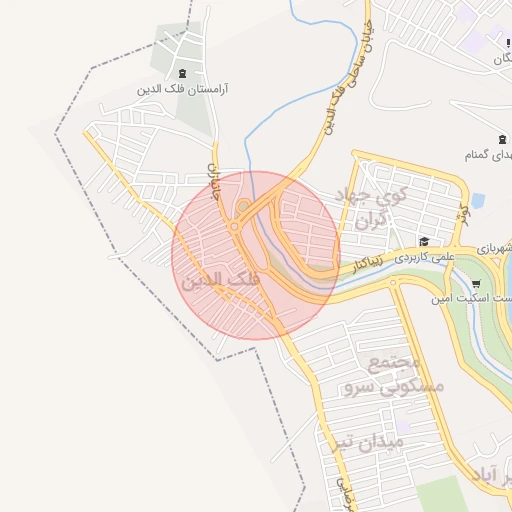Click the خیابان ساحلی فلک الدین road label
Image resolution: width=512 pixels, height=512 pixels.
click(349, 76)
